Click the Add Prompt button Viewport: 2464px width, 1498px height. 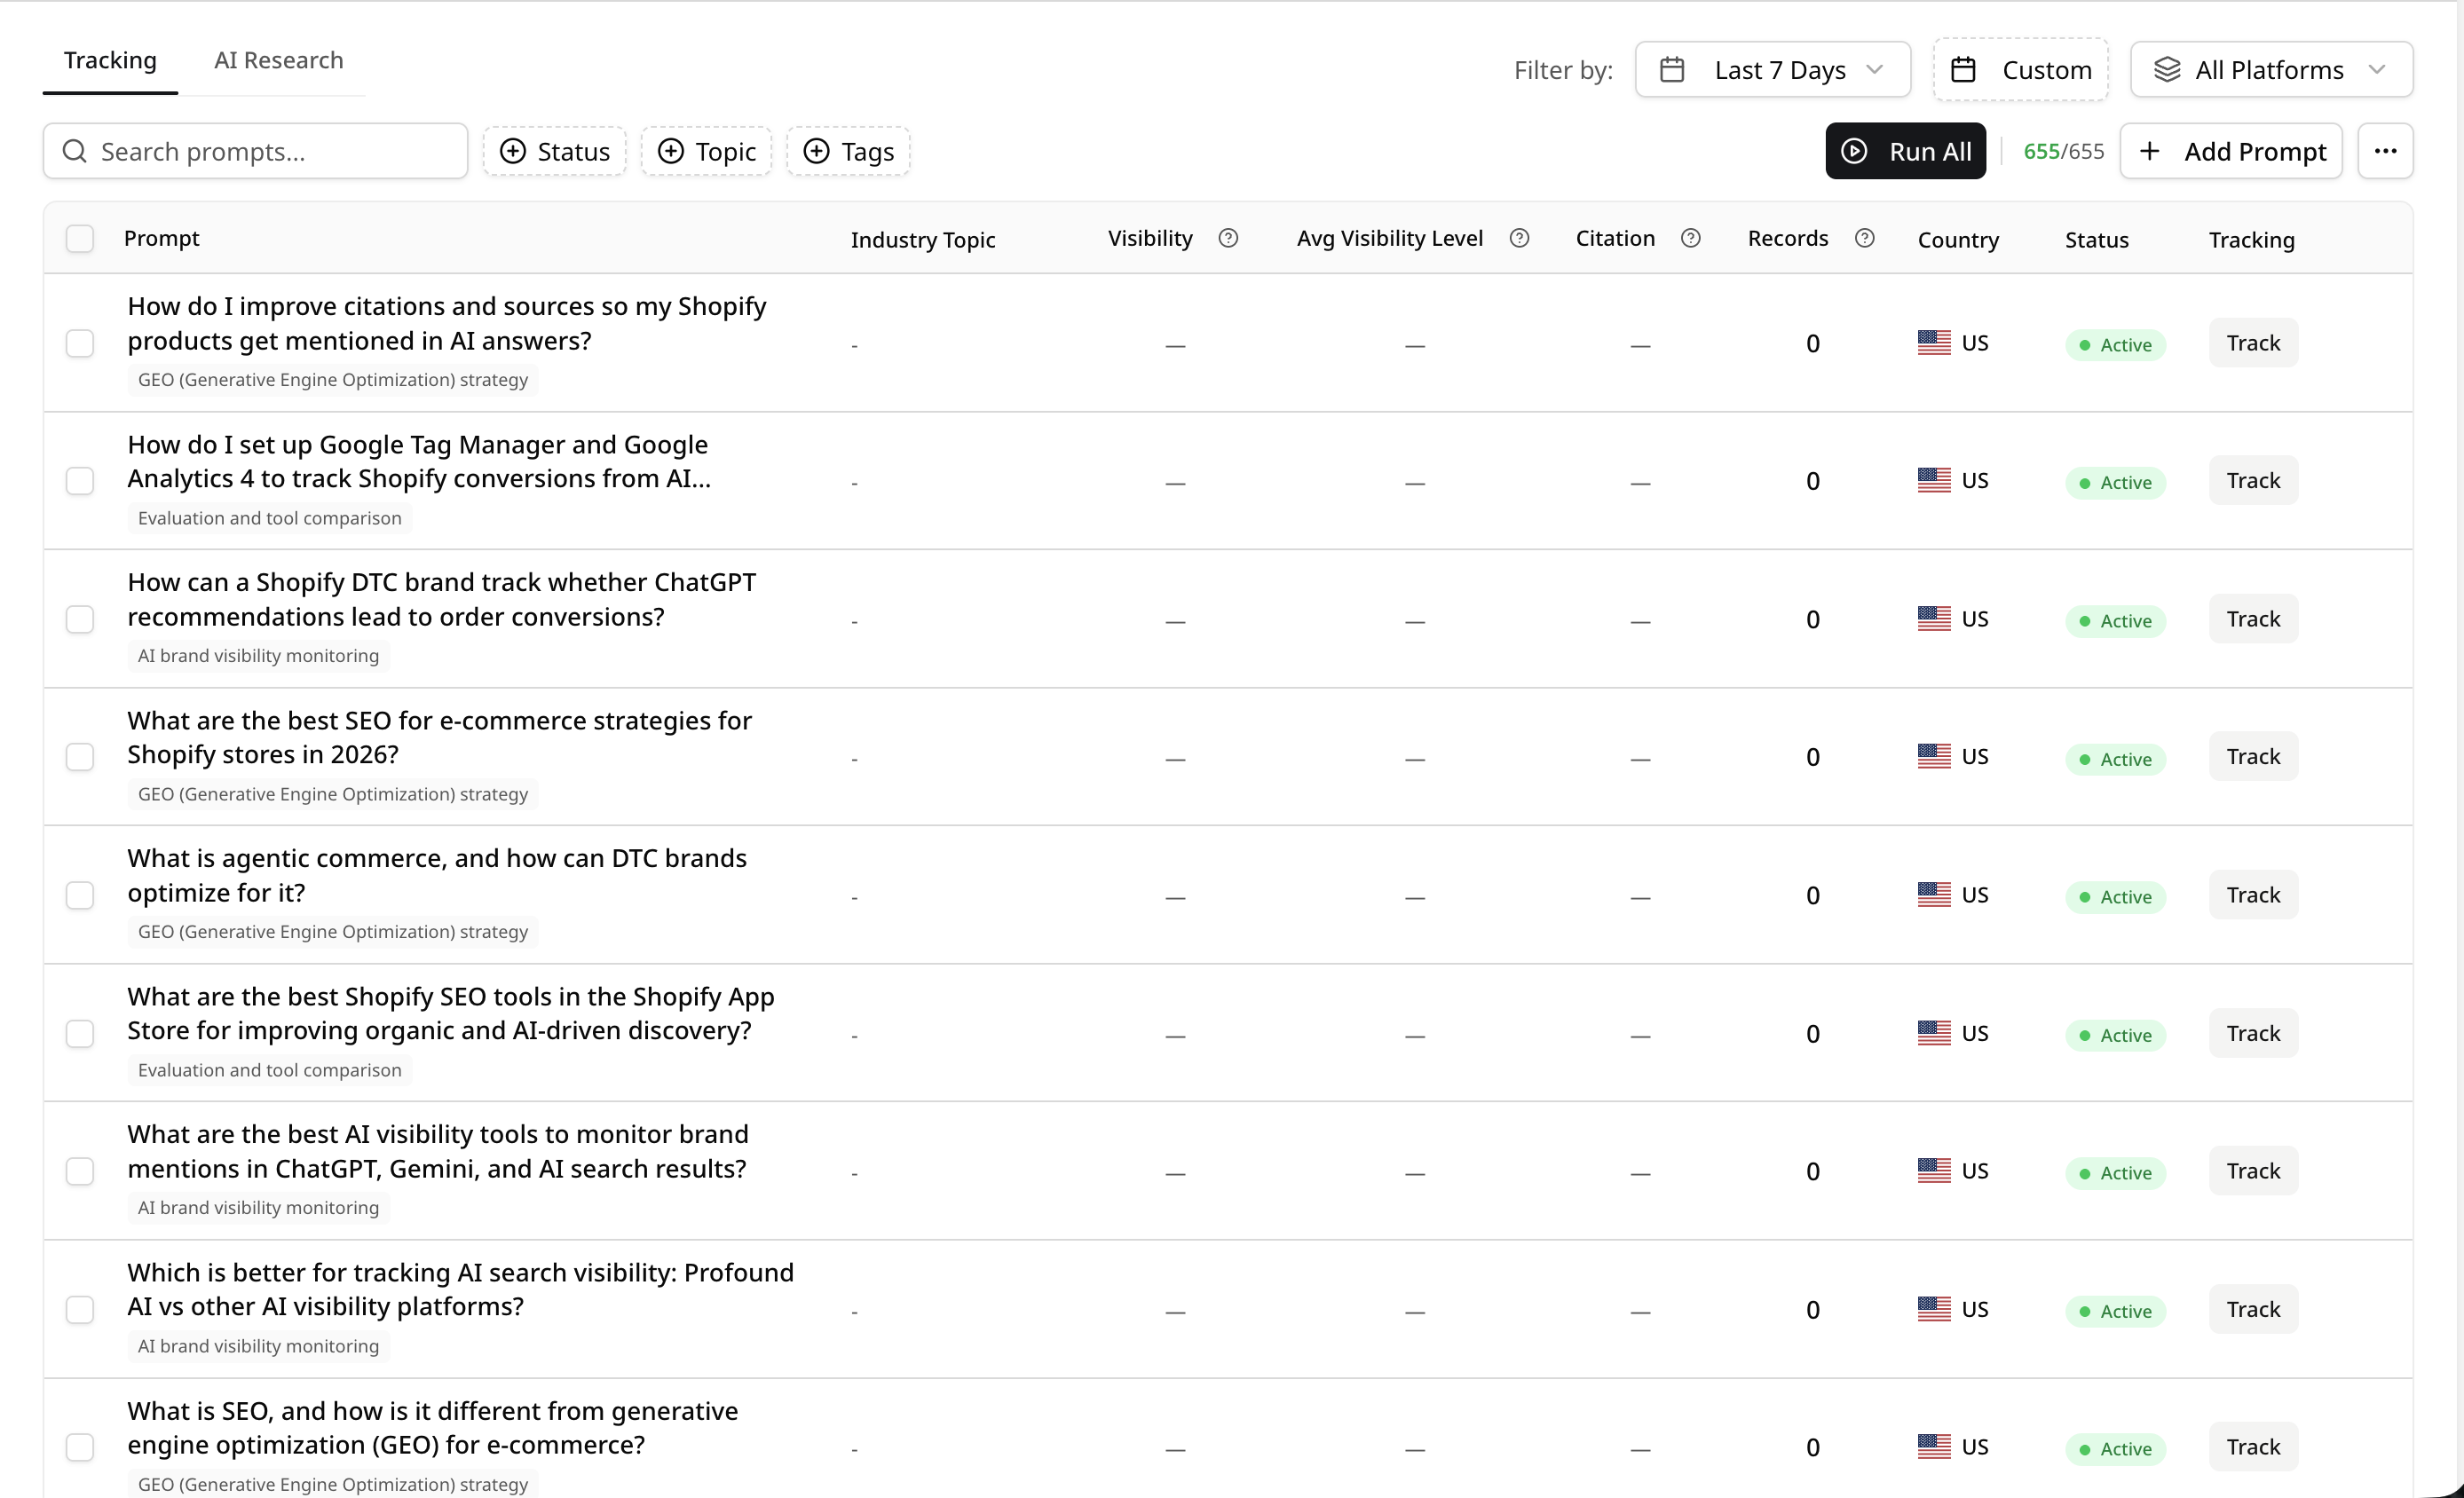point(2230,151)
